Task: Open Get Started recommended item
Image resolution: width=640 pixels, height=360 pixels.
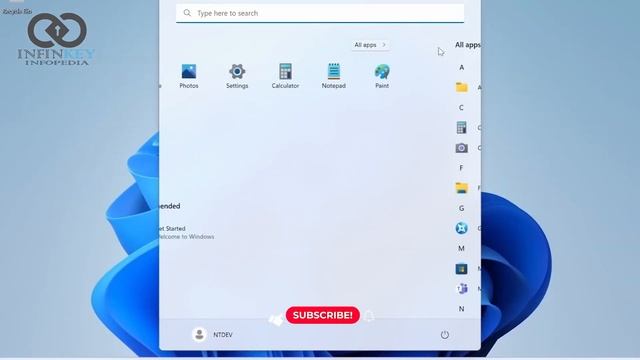Action: click(186, 232)
